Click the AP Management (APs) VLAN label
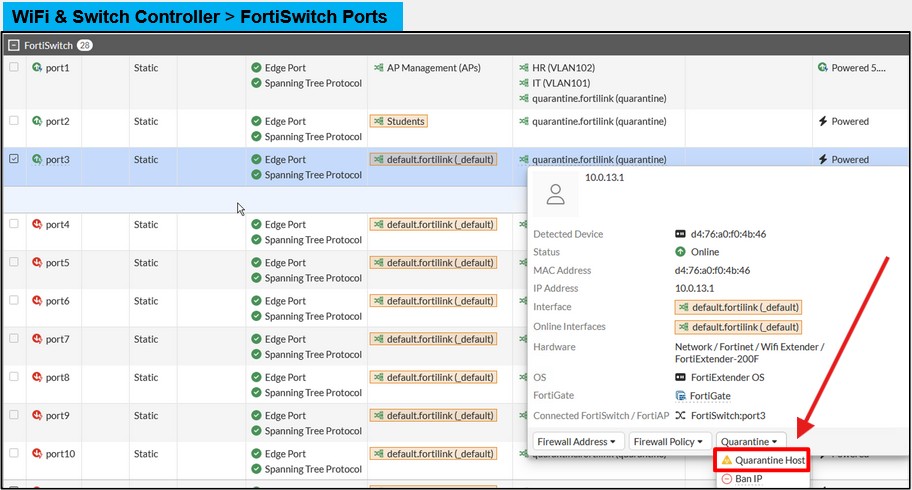 [x=434, y=68]
